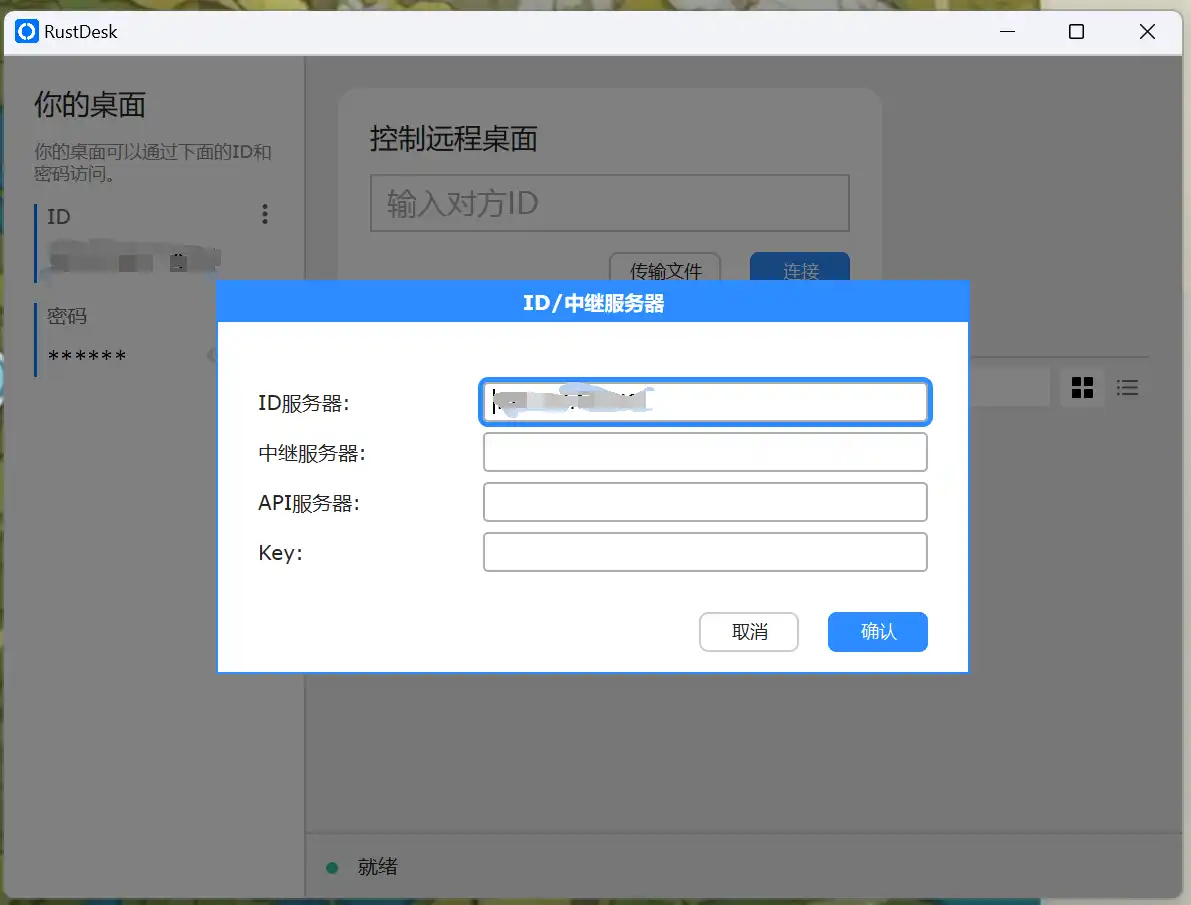Viewport: 1191px width, 905px height.
Task: Click the green ready status indicator
Action: [x=330, y=867]
